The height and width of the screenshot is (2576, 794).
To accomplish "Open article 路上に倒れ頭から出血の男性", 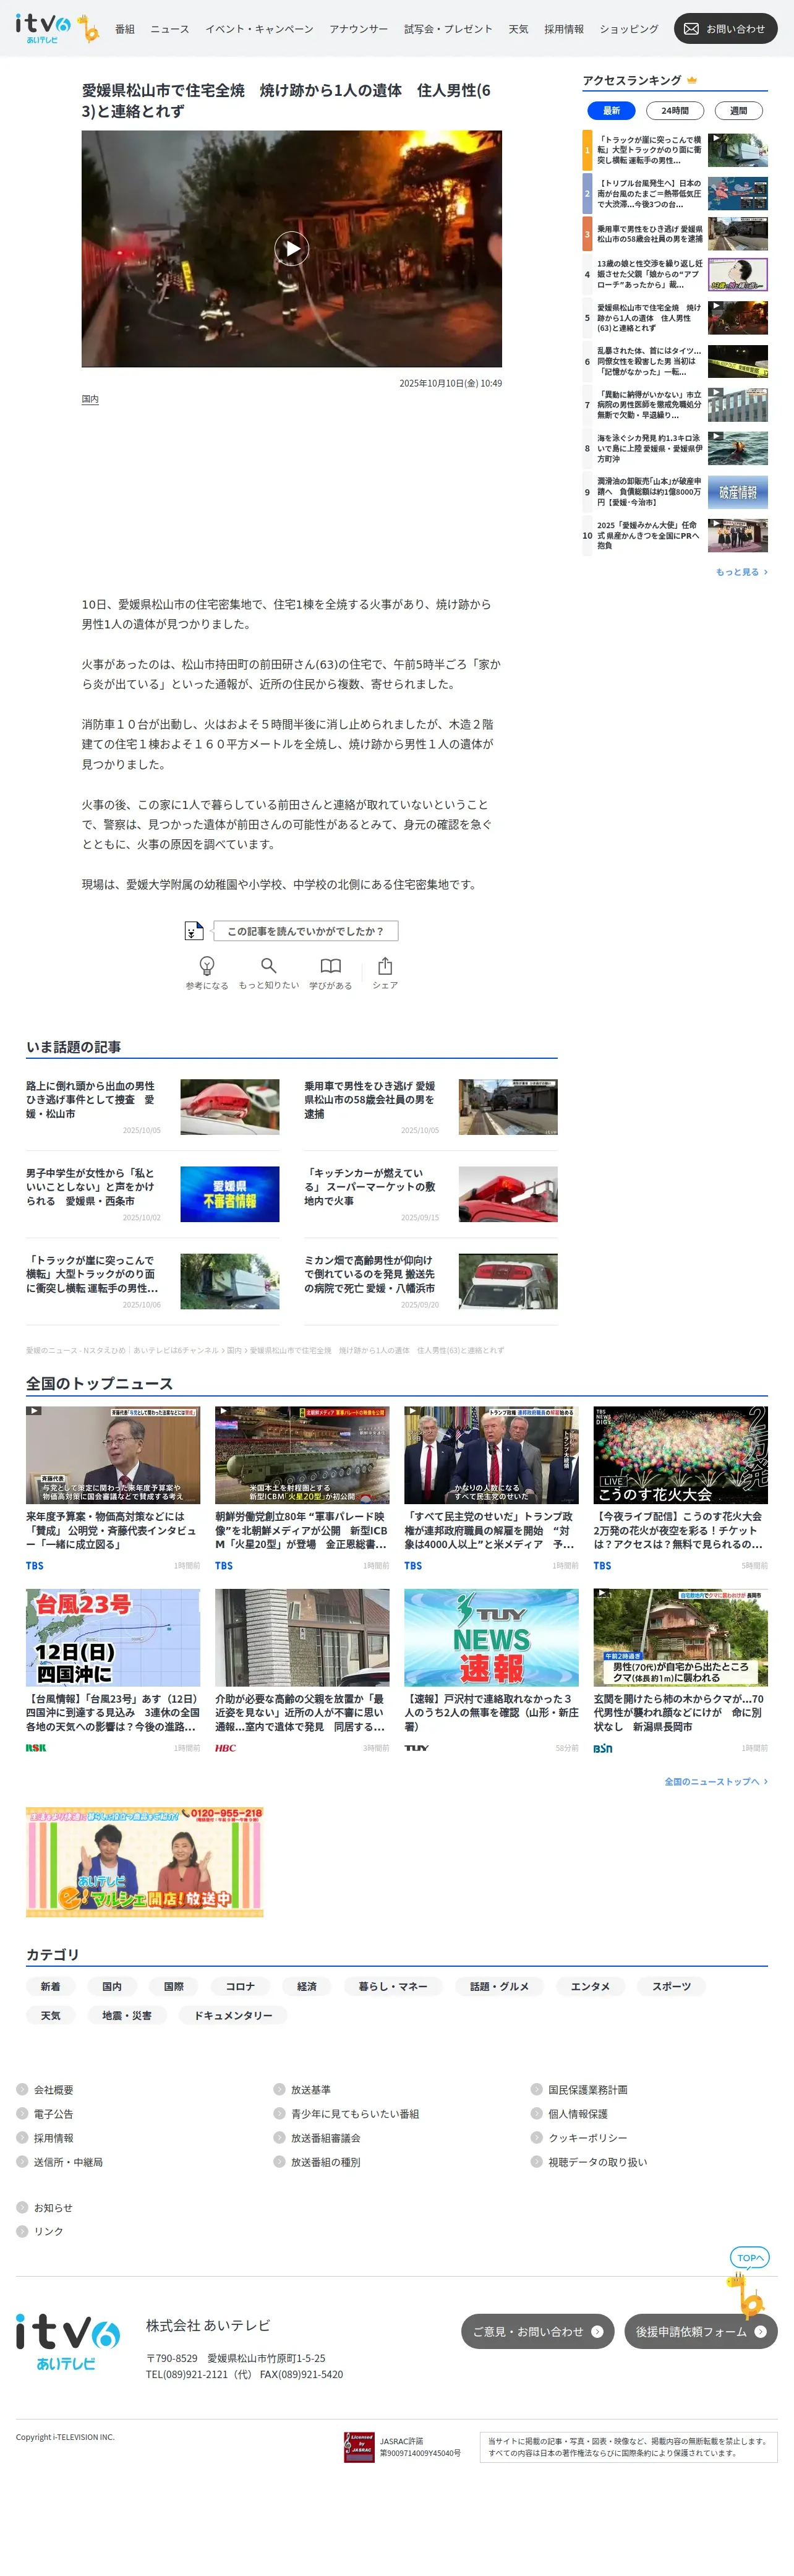I will tap(91, 1099).
